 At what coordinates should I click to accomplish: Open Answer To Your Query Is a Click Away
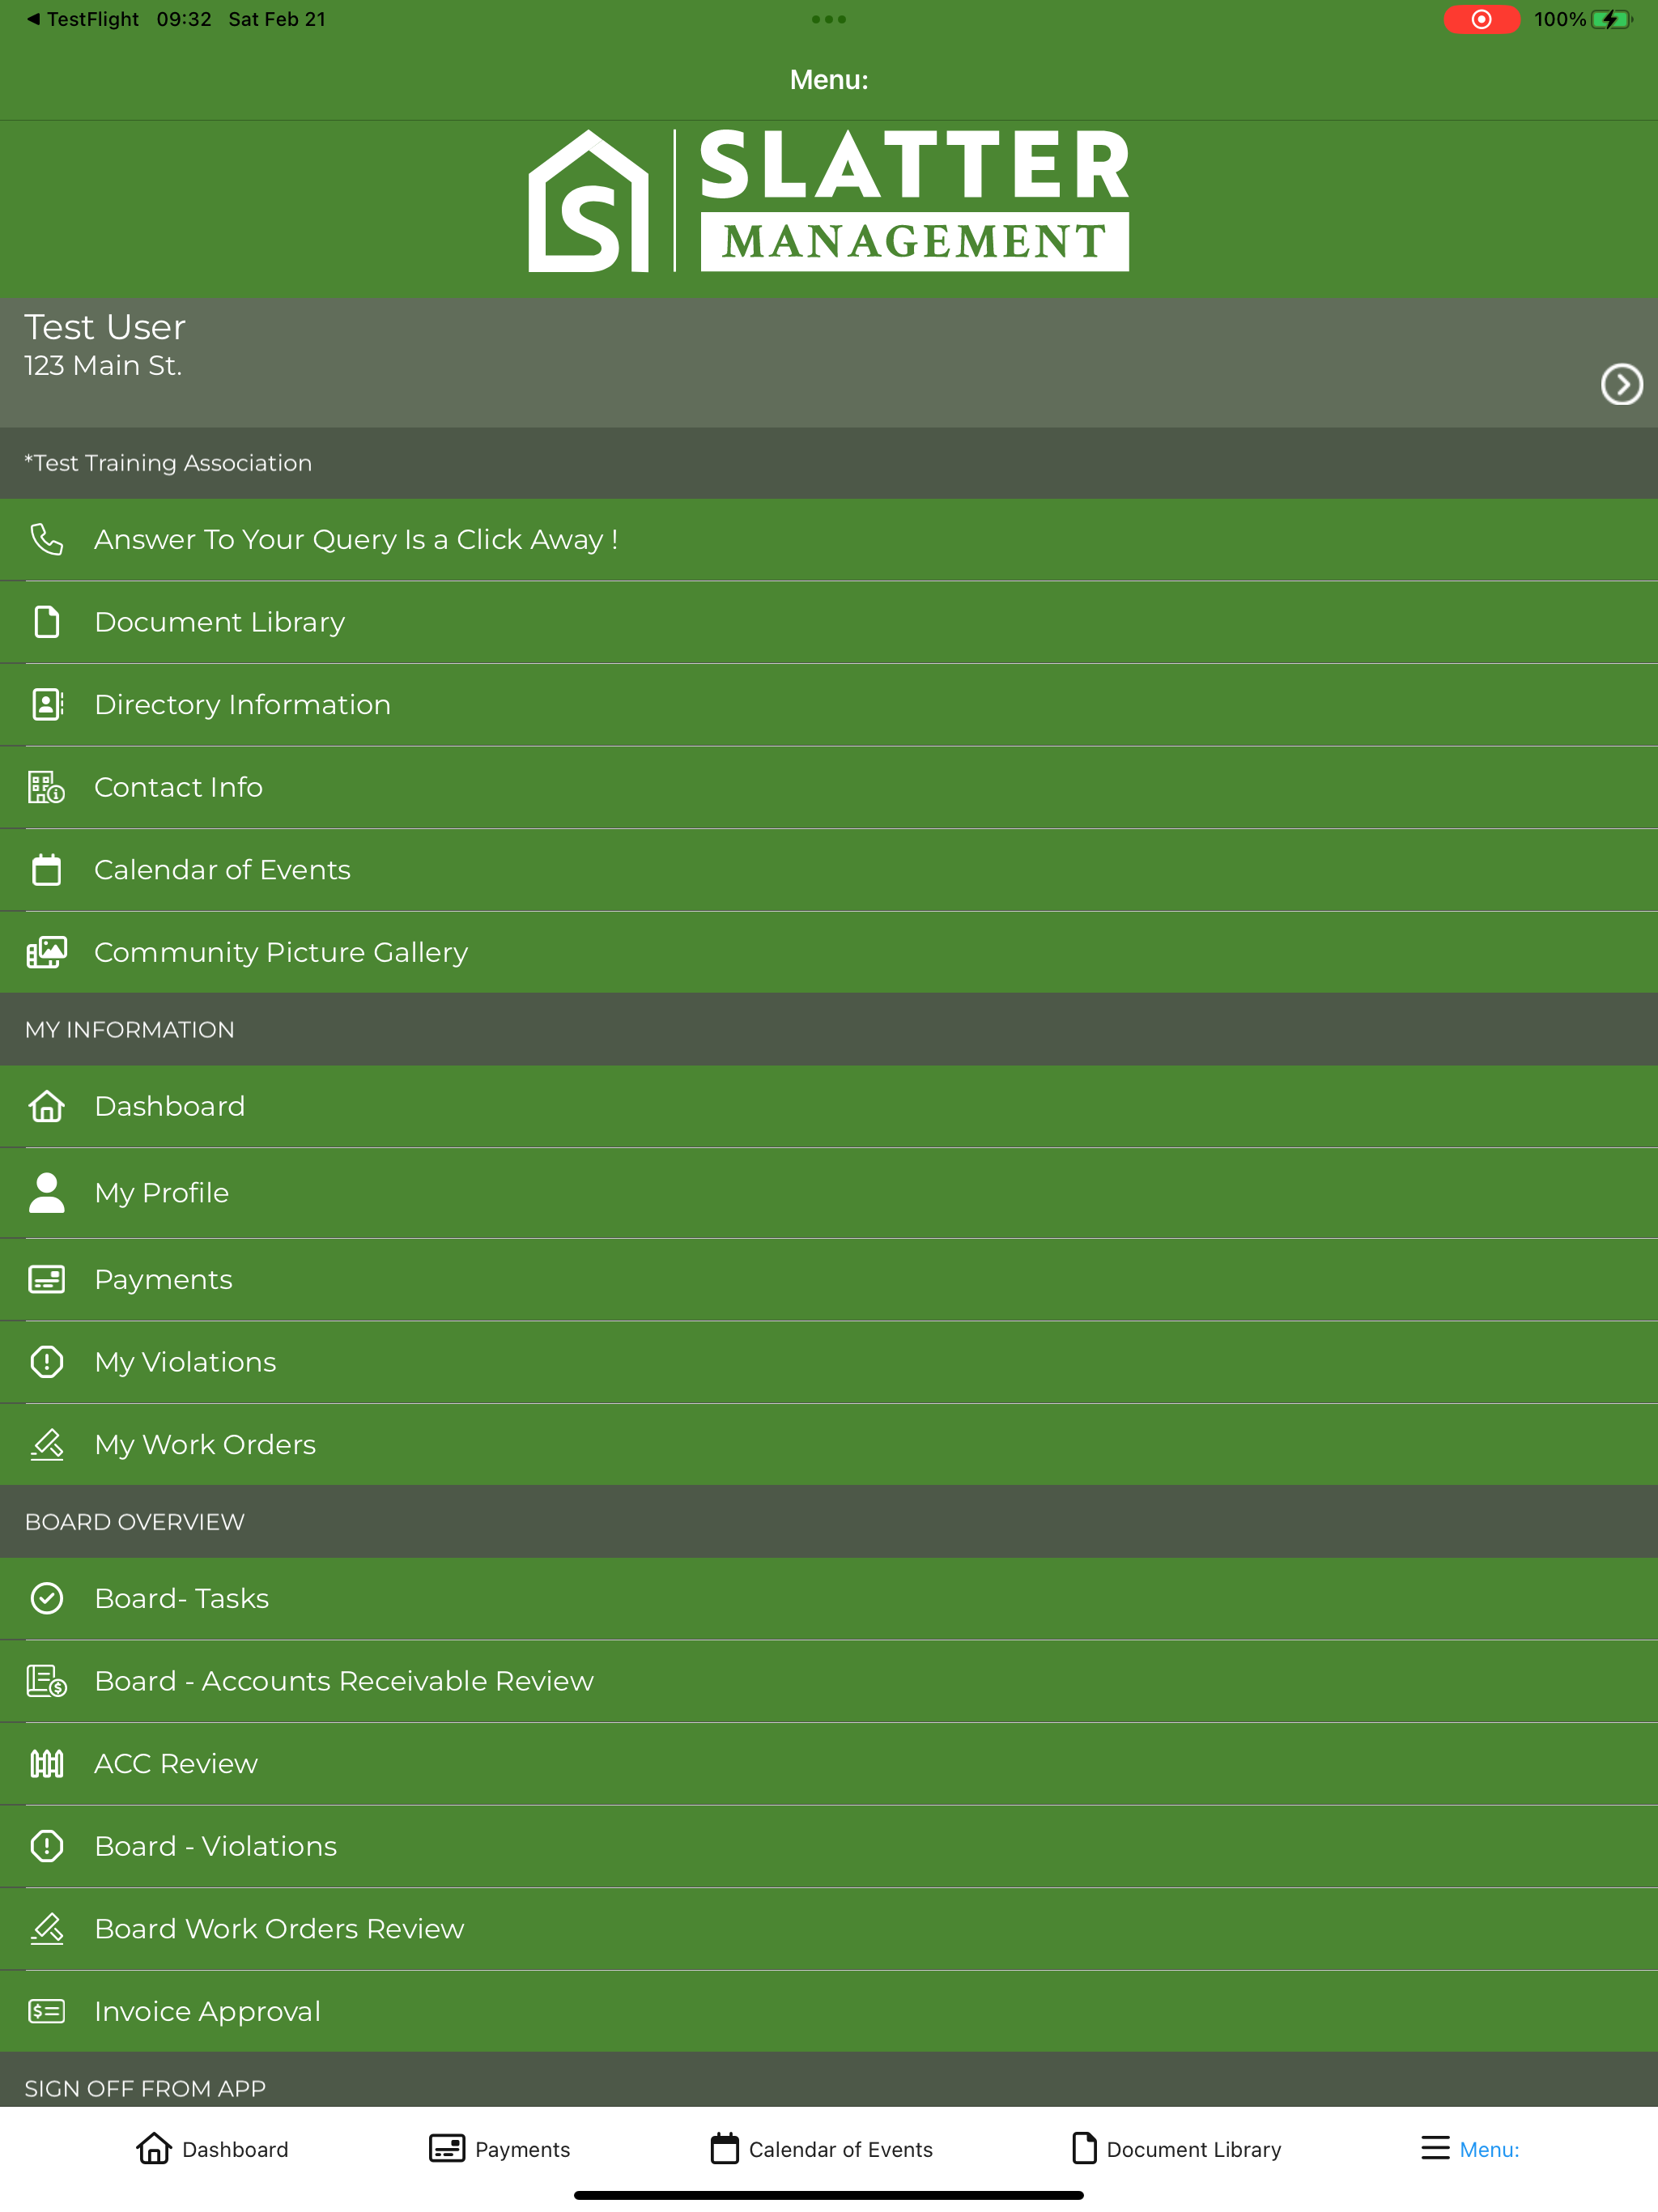click(x=829, y=540)
